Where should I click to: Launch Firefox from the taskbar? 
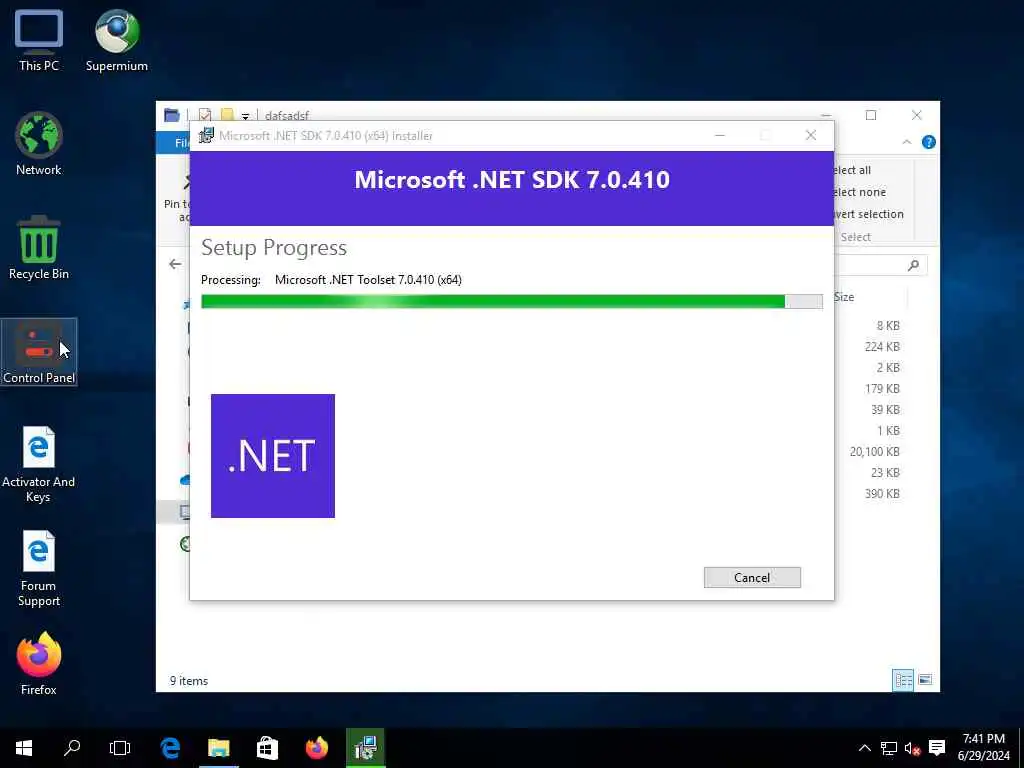coord(317,748)
